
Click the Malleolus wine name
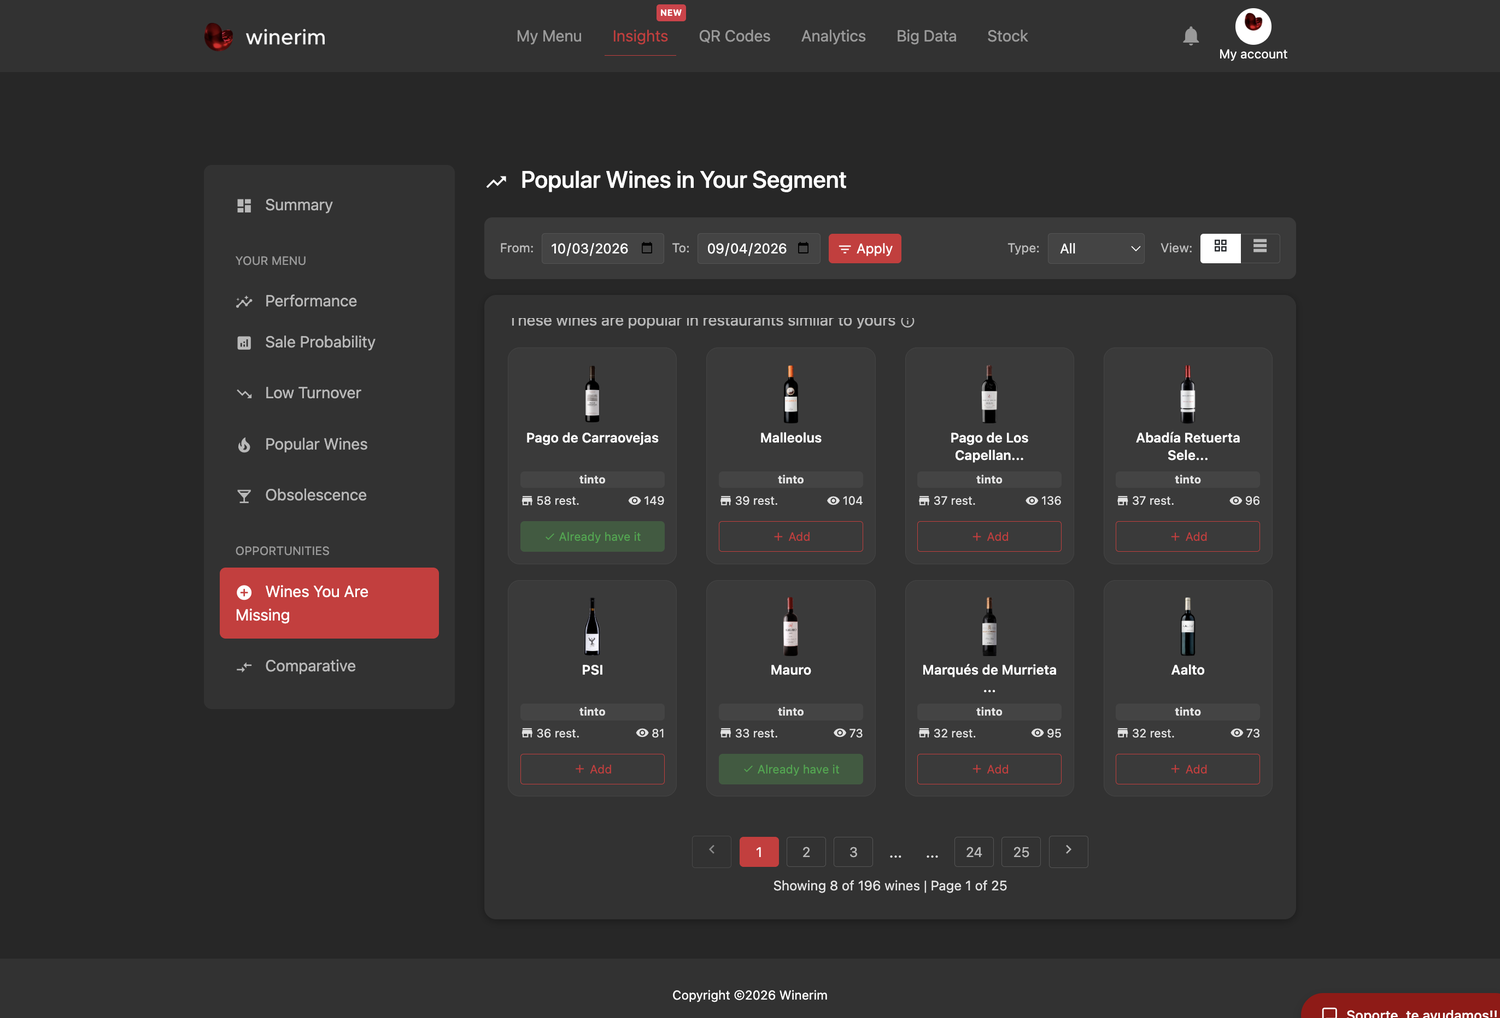coord(791,438)
